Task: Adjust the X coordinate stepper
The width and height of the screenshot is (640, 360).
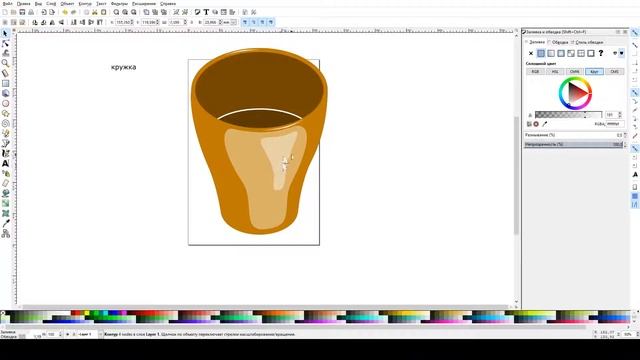Action: pos(131,22)
